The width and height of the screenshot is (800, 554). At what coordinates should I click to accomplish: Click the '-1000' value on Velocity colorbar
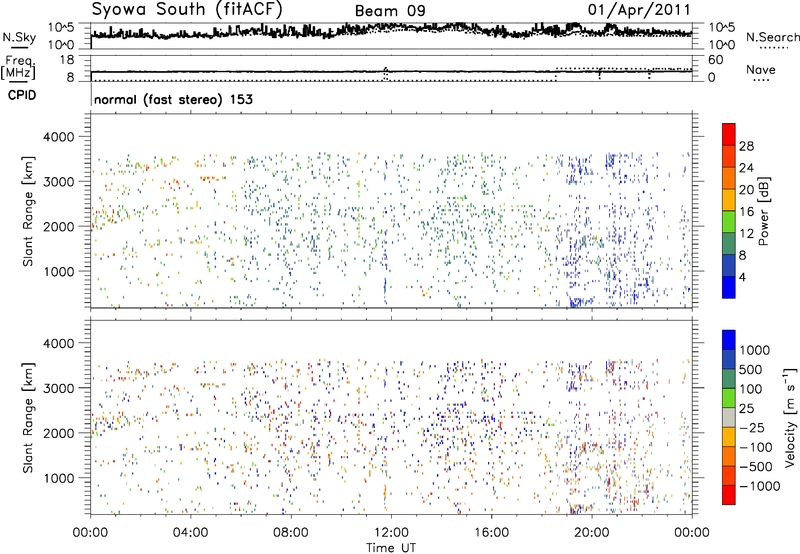pos(760,486)
